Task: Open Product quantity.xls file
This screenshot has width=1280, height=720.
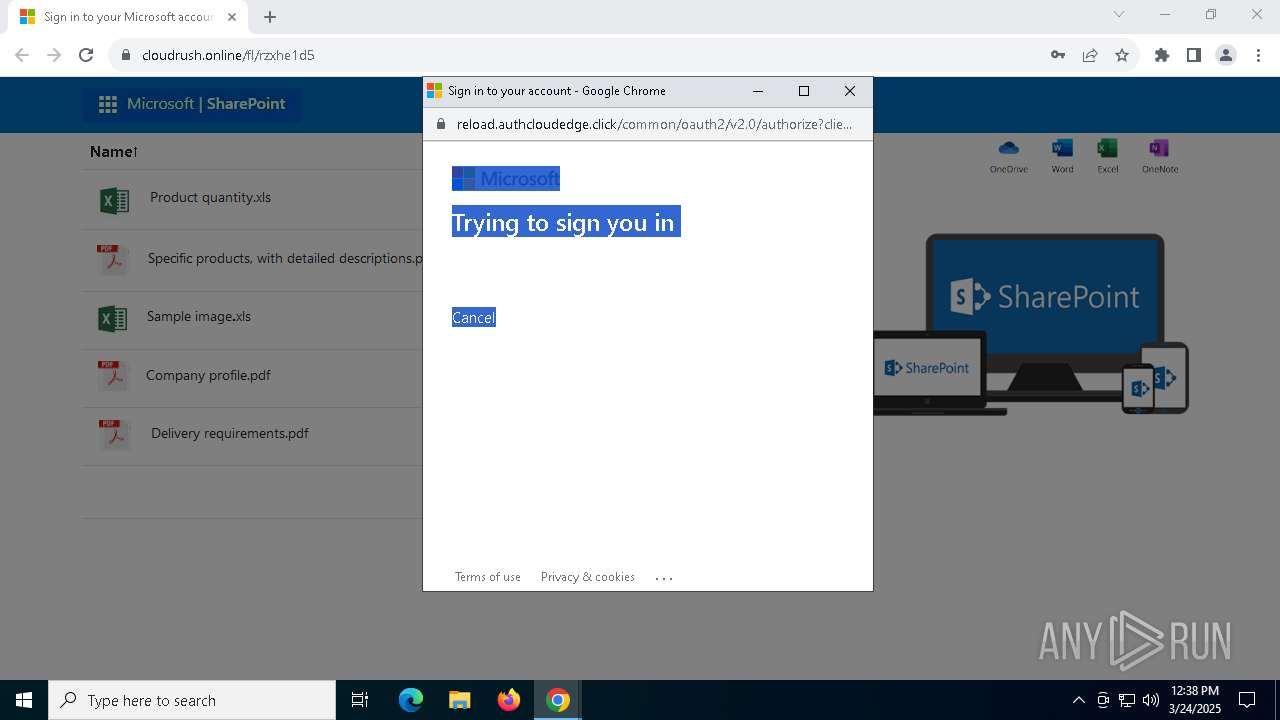Action: click(x=210, y=197)
